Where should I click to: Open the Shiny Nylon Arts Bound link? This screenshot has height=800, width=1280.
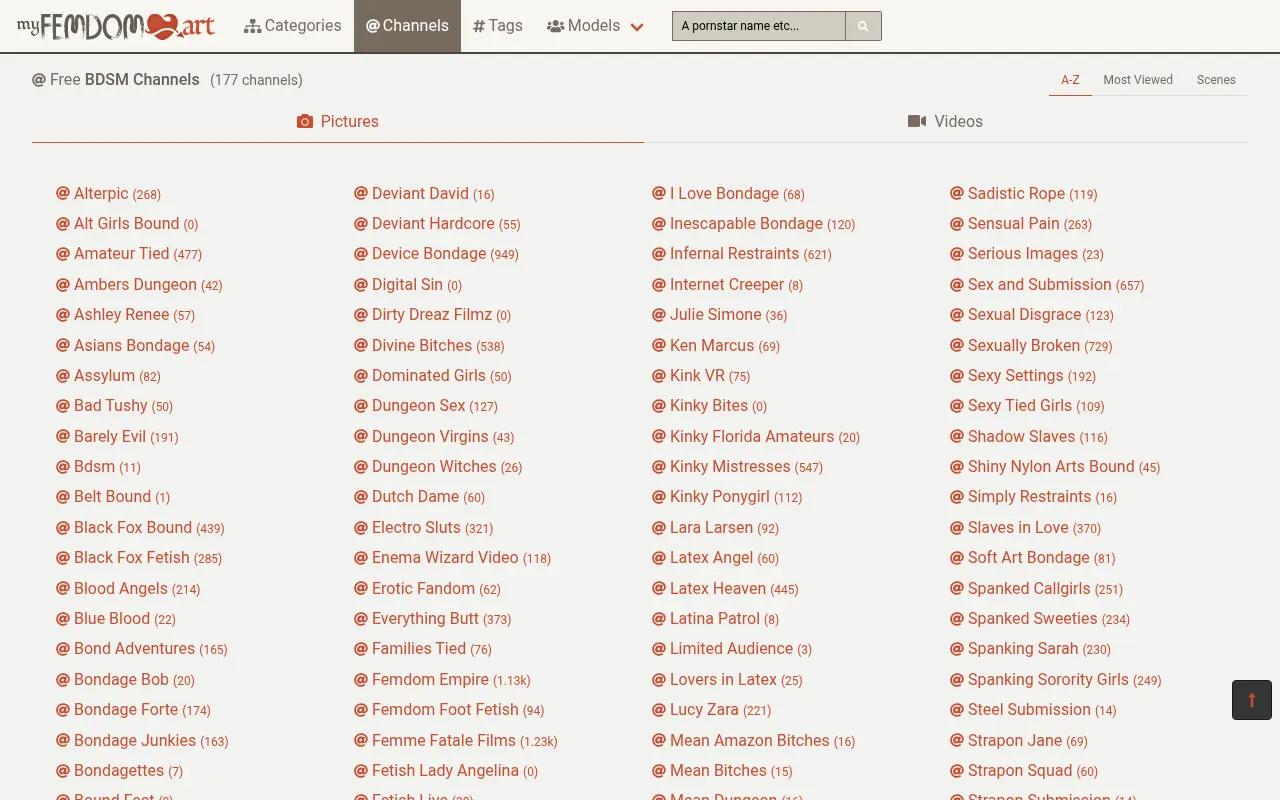click(1055, 467)
